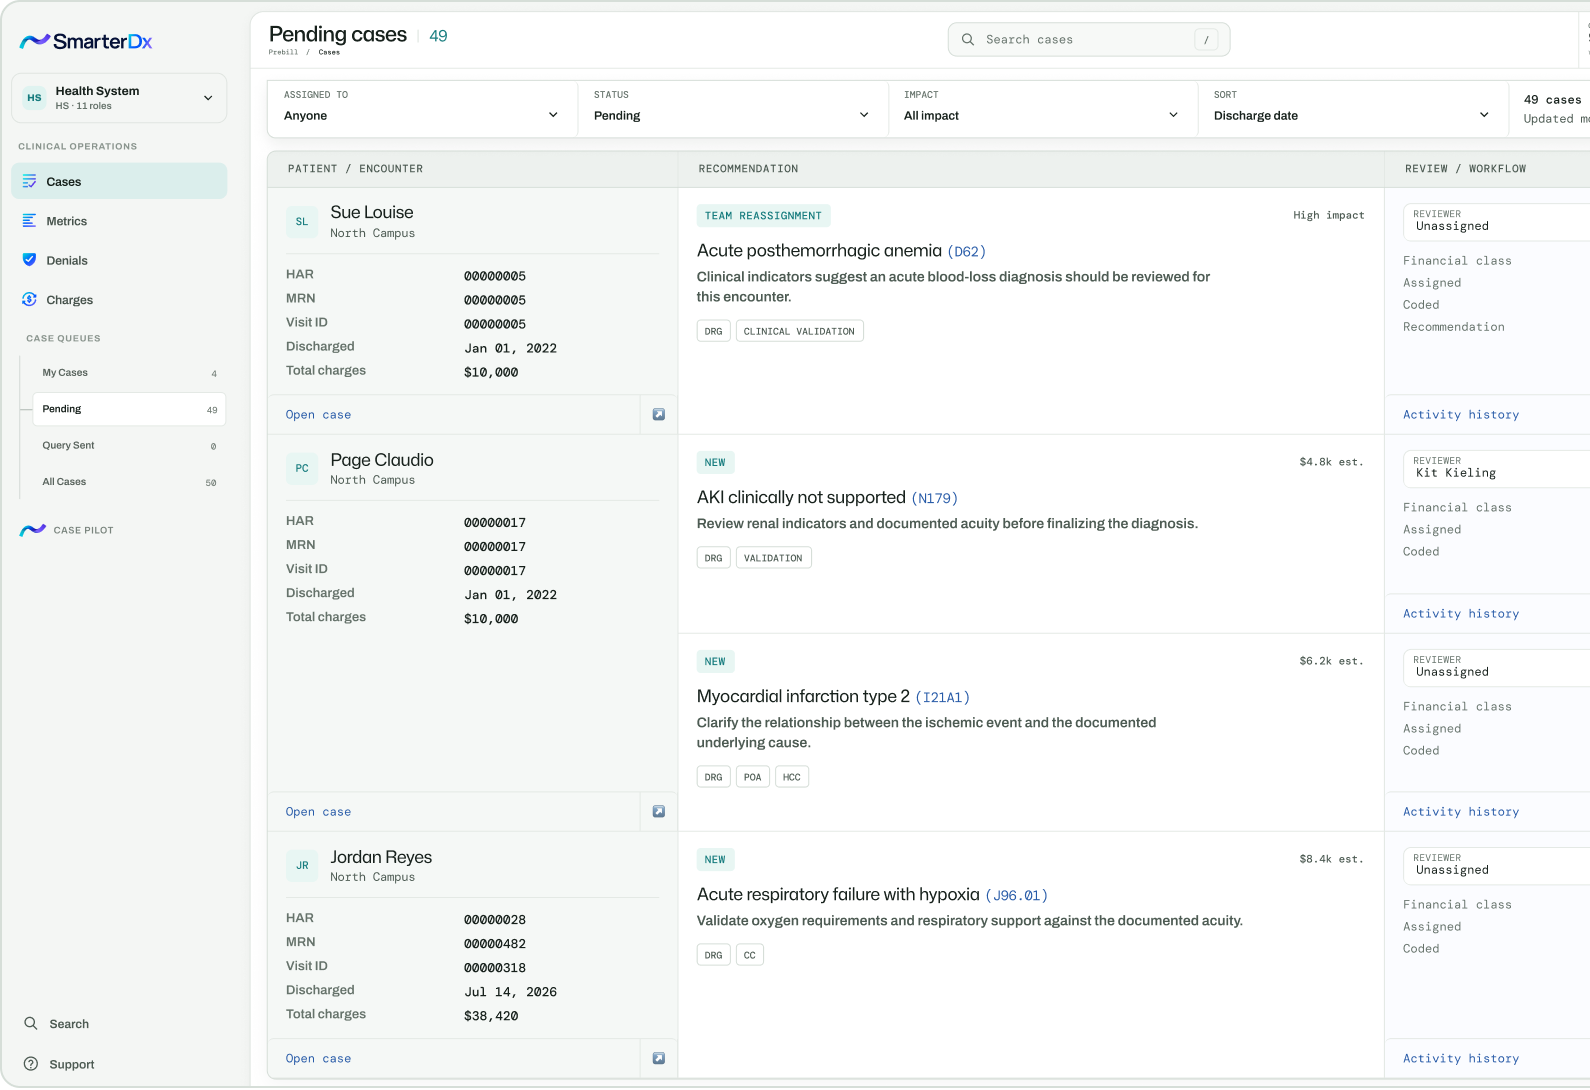
Task: Click the Search magnifier icon in sidebar
Action: coord(31,1023)
